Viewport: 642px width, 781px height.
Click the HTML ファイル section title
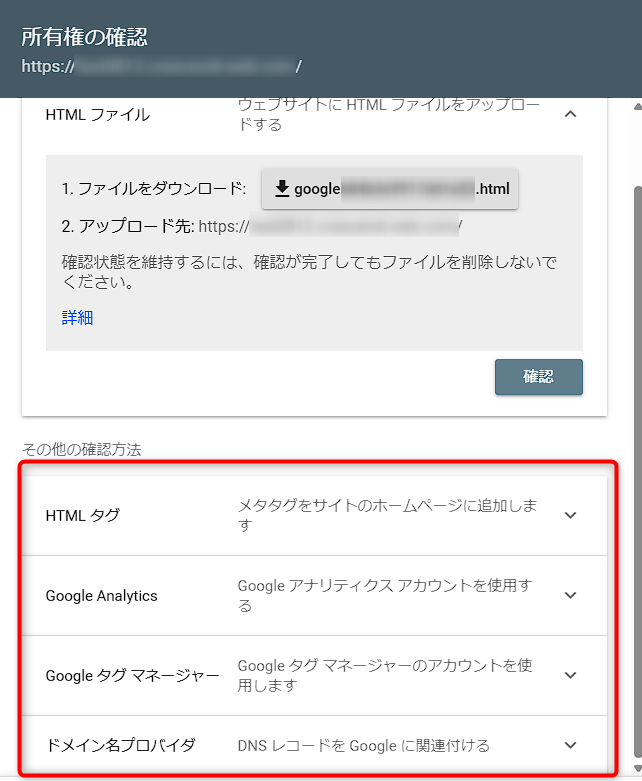(x=98, y=114)
